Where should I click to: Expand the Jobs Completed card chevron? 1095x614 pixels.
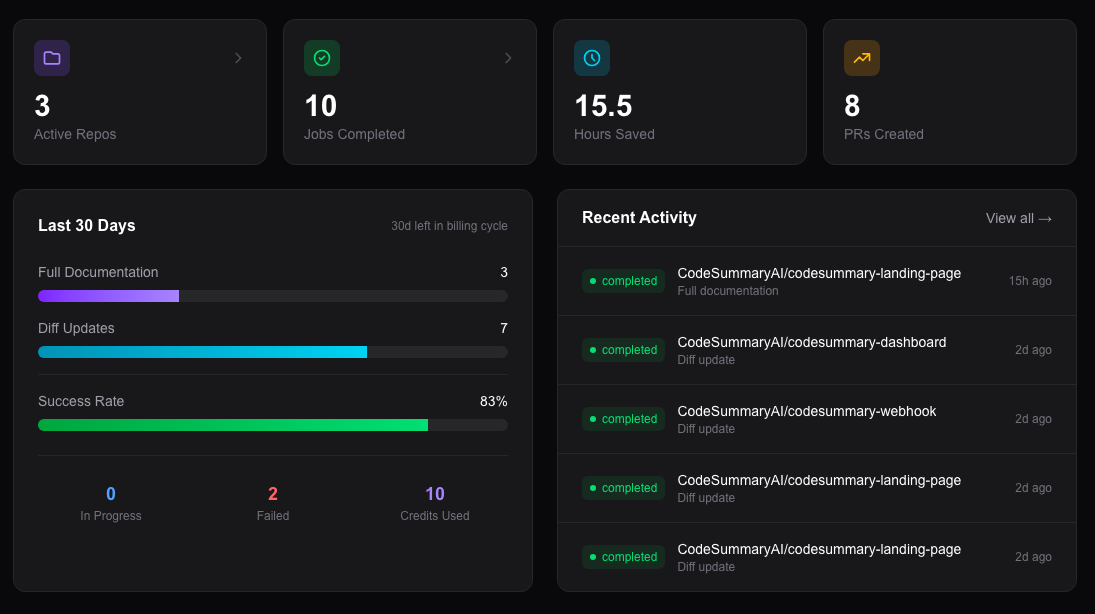click(508, 58)
